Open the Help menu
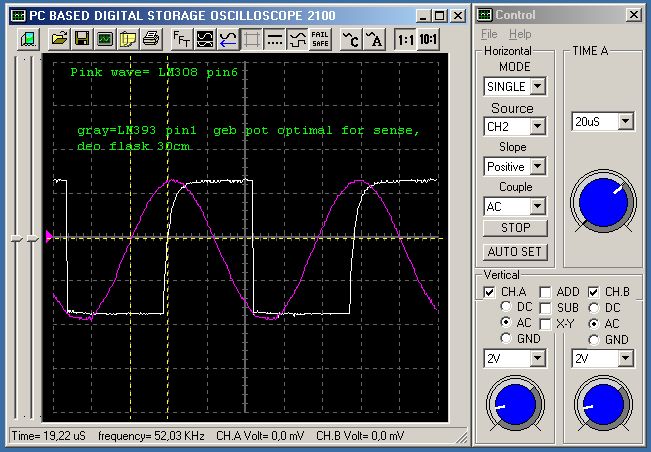Viewport: 651px width, 452px height. [x=520, y=34]
